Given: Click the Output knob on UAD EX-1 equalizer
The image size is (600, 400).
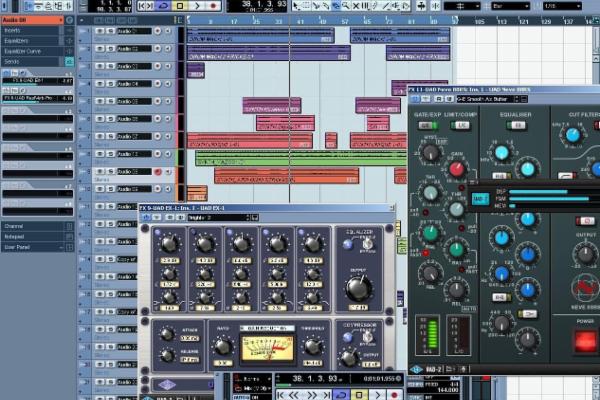Looking at the screenshot, I should pos(358,288).
